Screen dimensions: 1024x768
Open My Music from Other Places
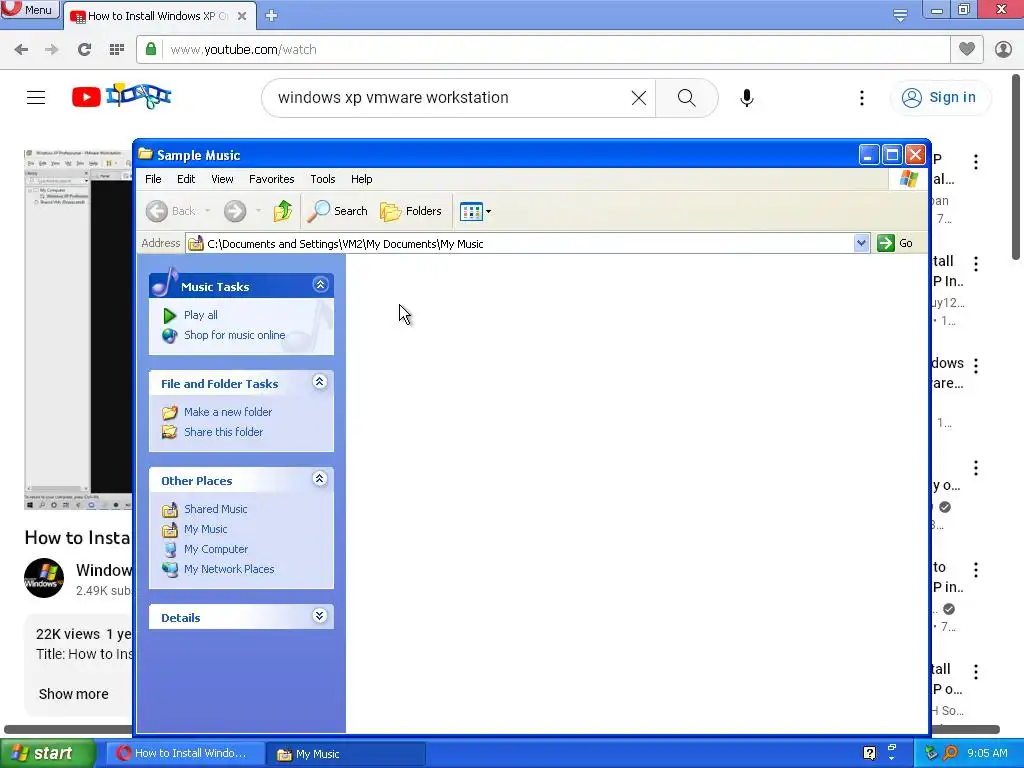pyautogui.click(x=206, y=529)
